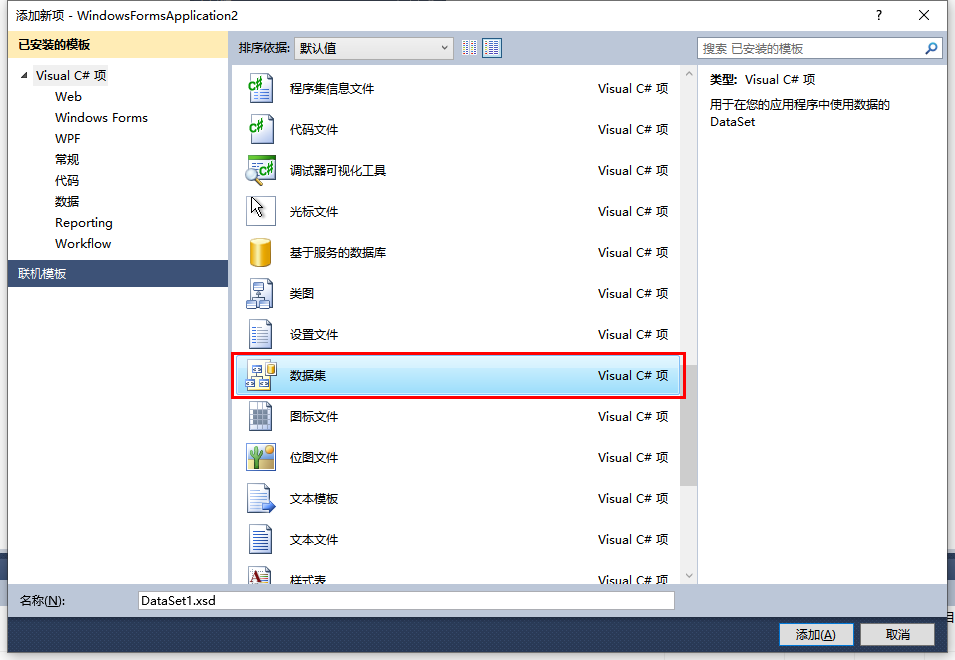Click the scrollbar down arrow in template list
This screenshot has width=955, height=660.
689,578
